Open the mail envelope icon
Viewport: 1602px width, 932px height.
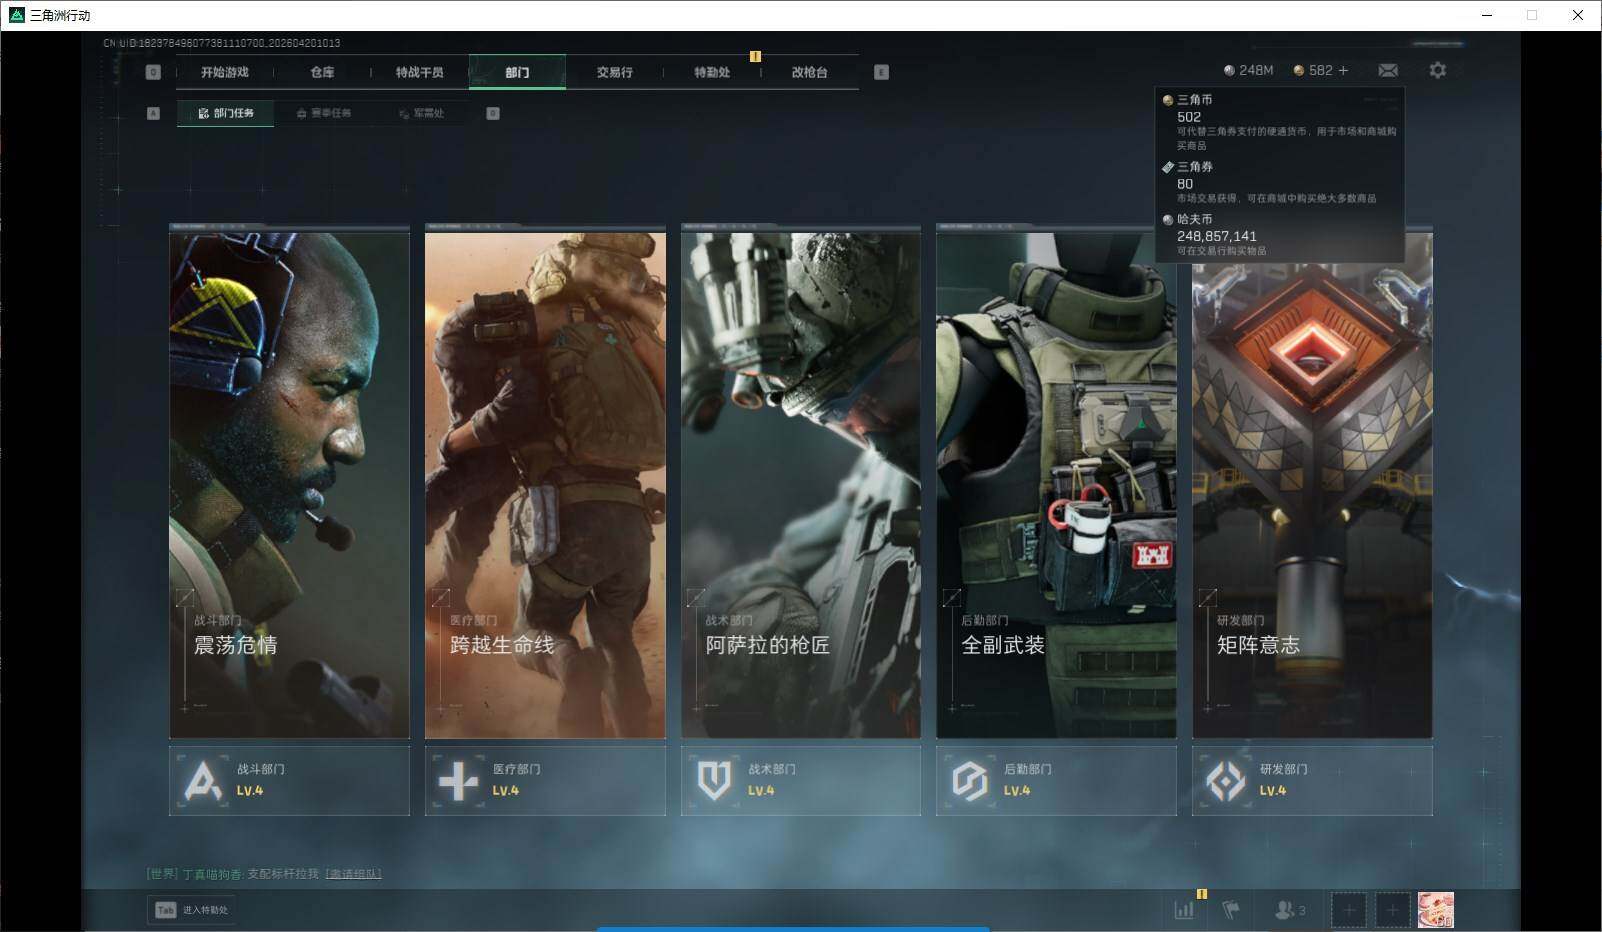coord(1388,70)
